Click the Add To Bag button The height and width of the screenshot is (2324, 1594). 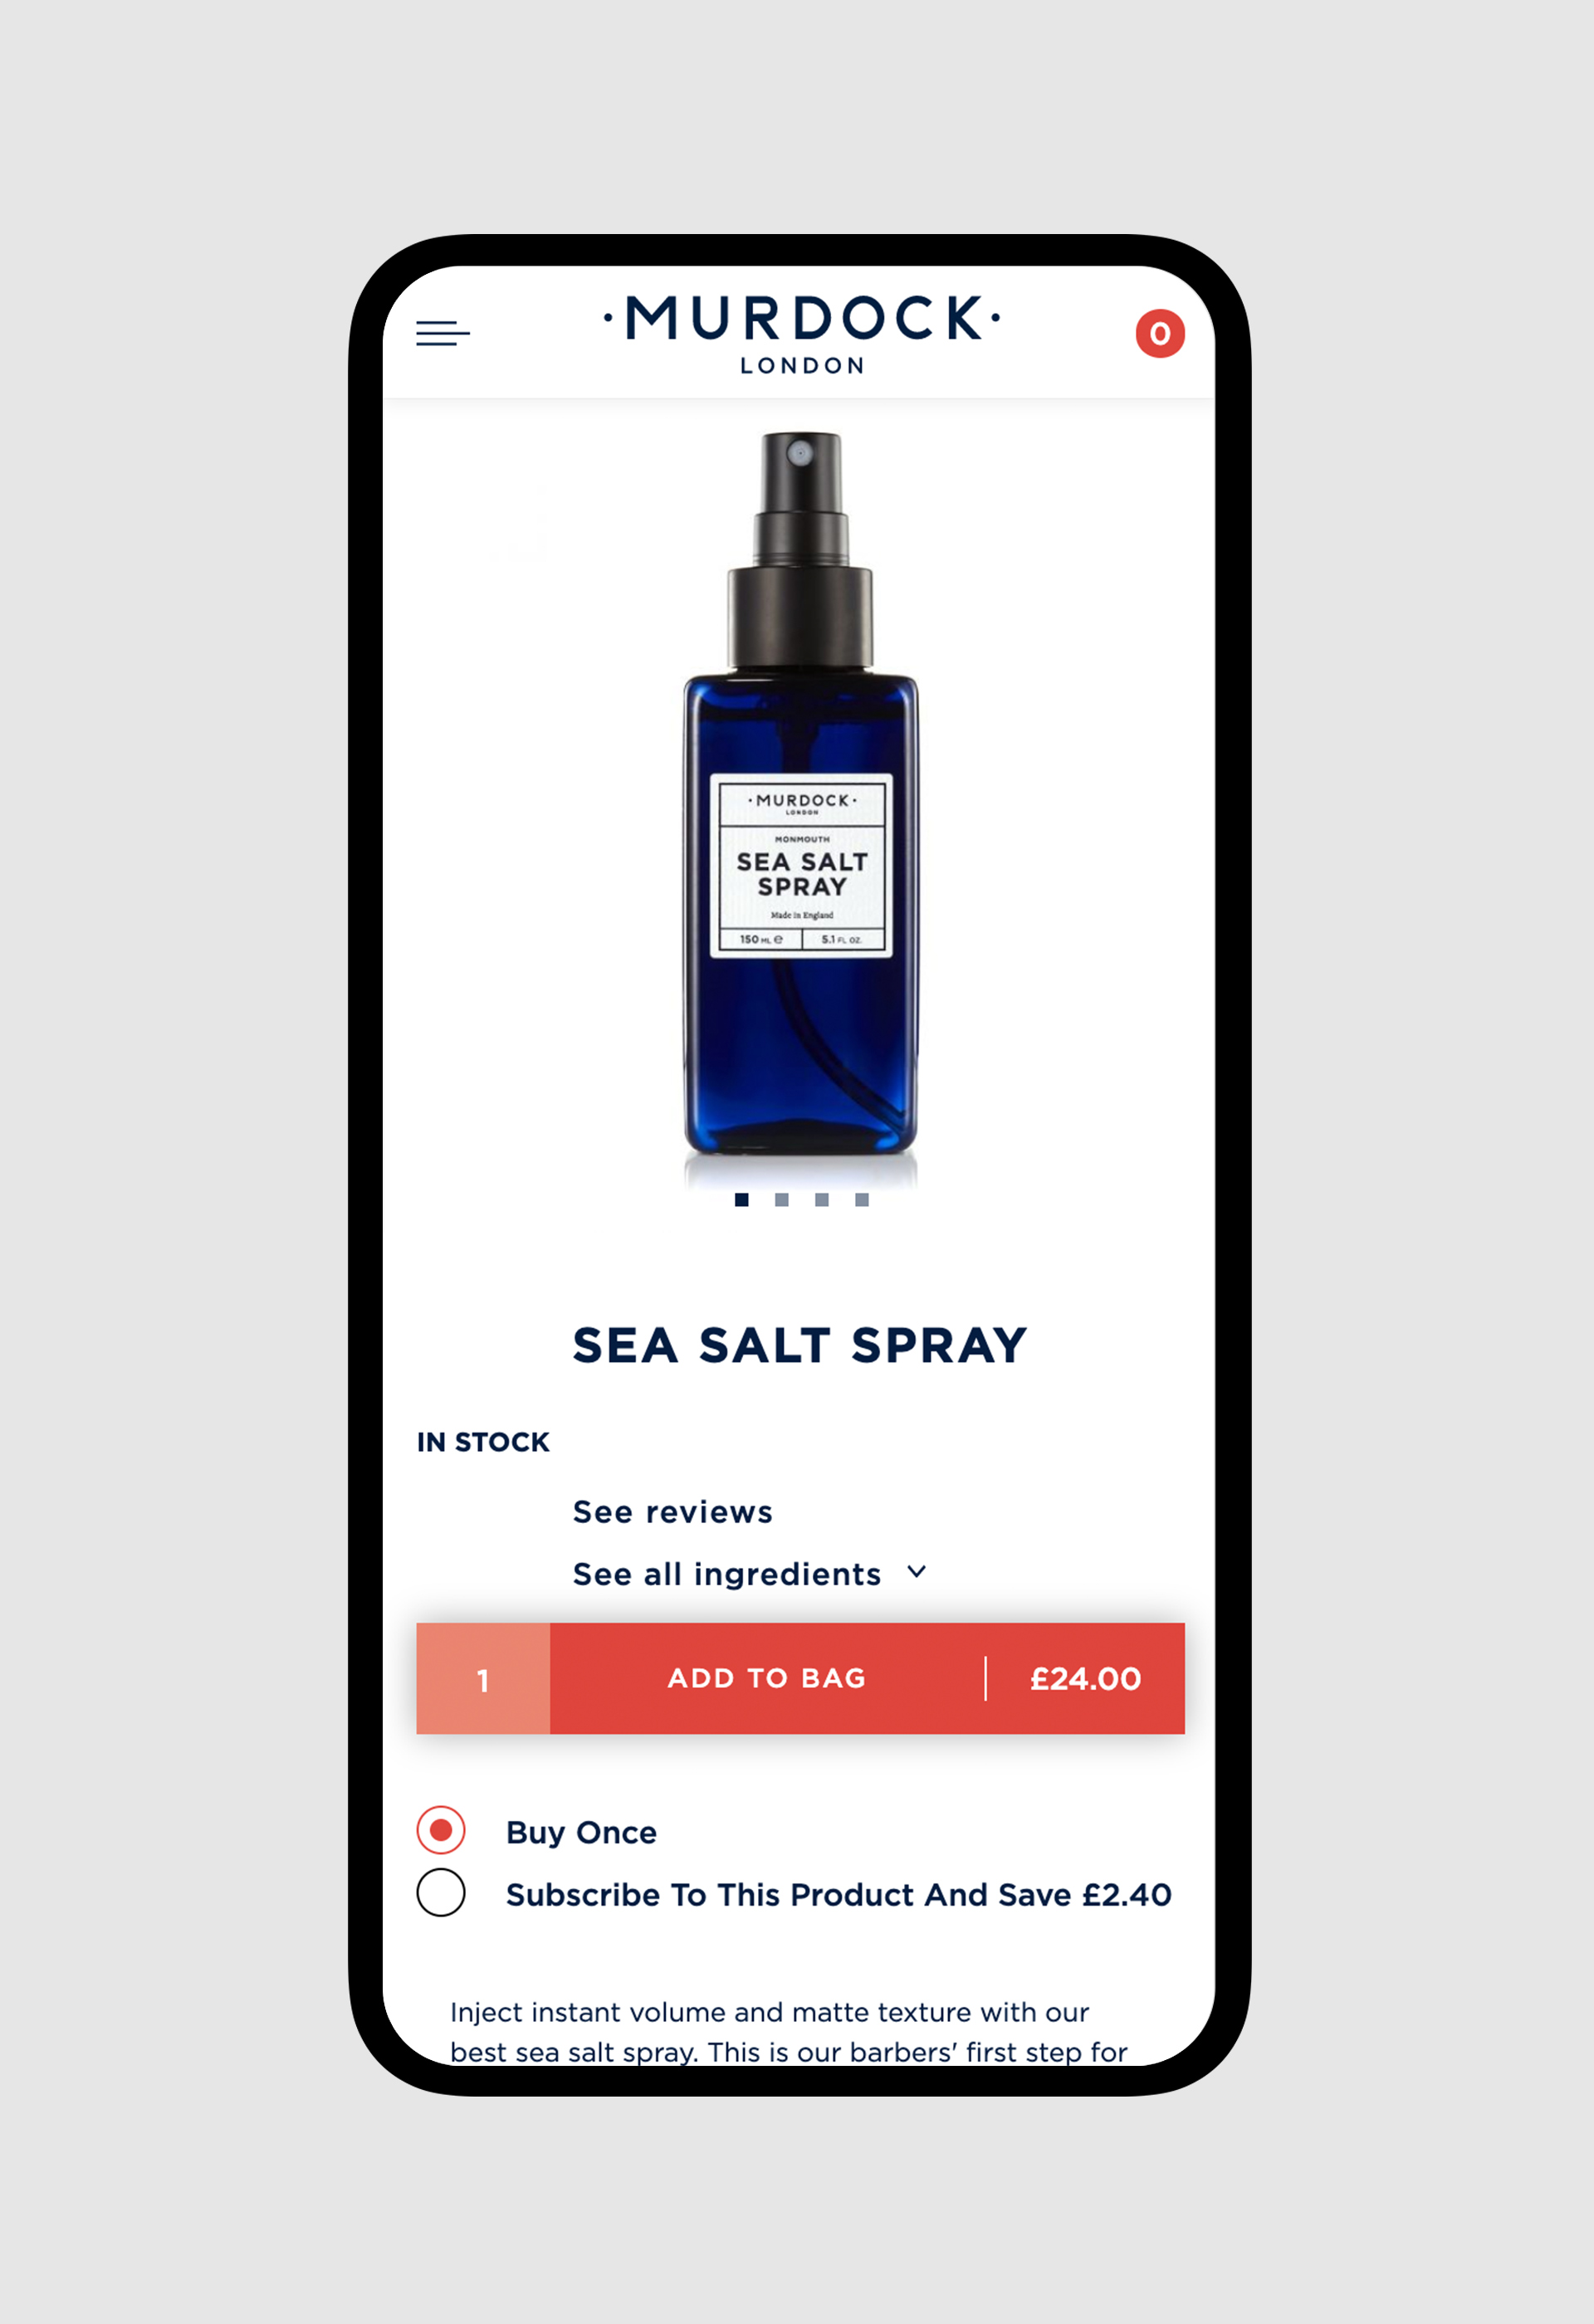point(767,1678)
